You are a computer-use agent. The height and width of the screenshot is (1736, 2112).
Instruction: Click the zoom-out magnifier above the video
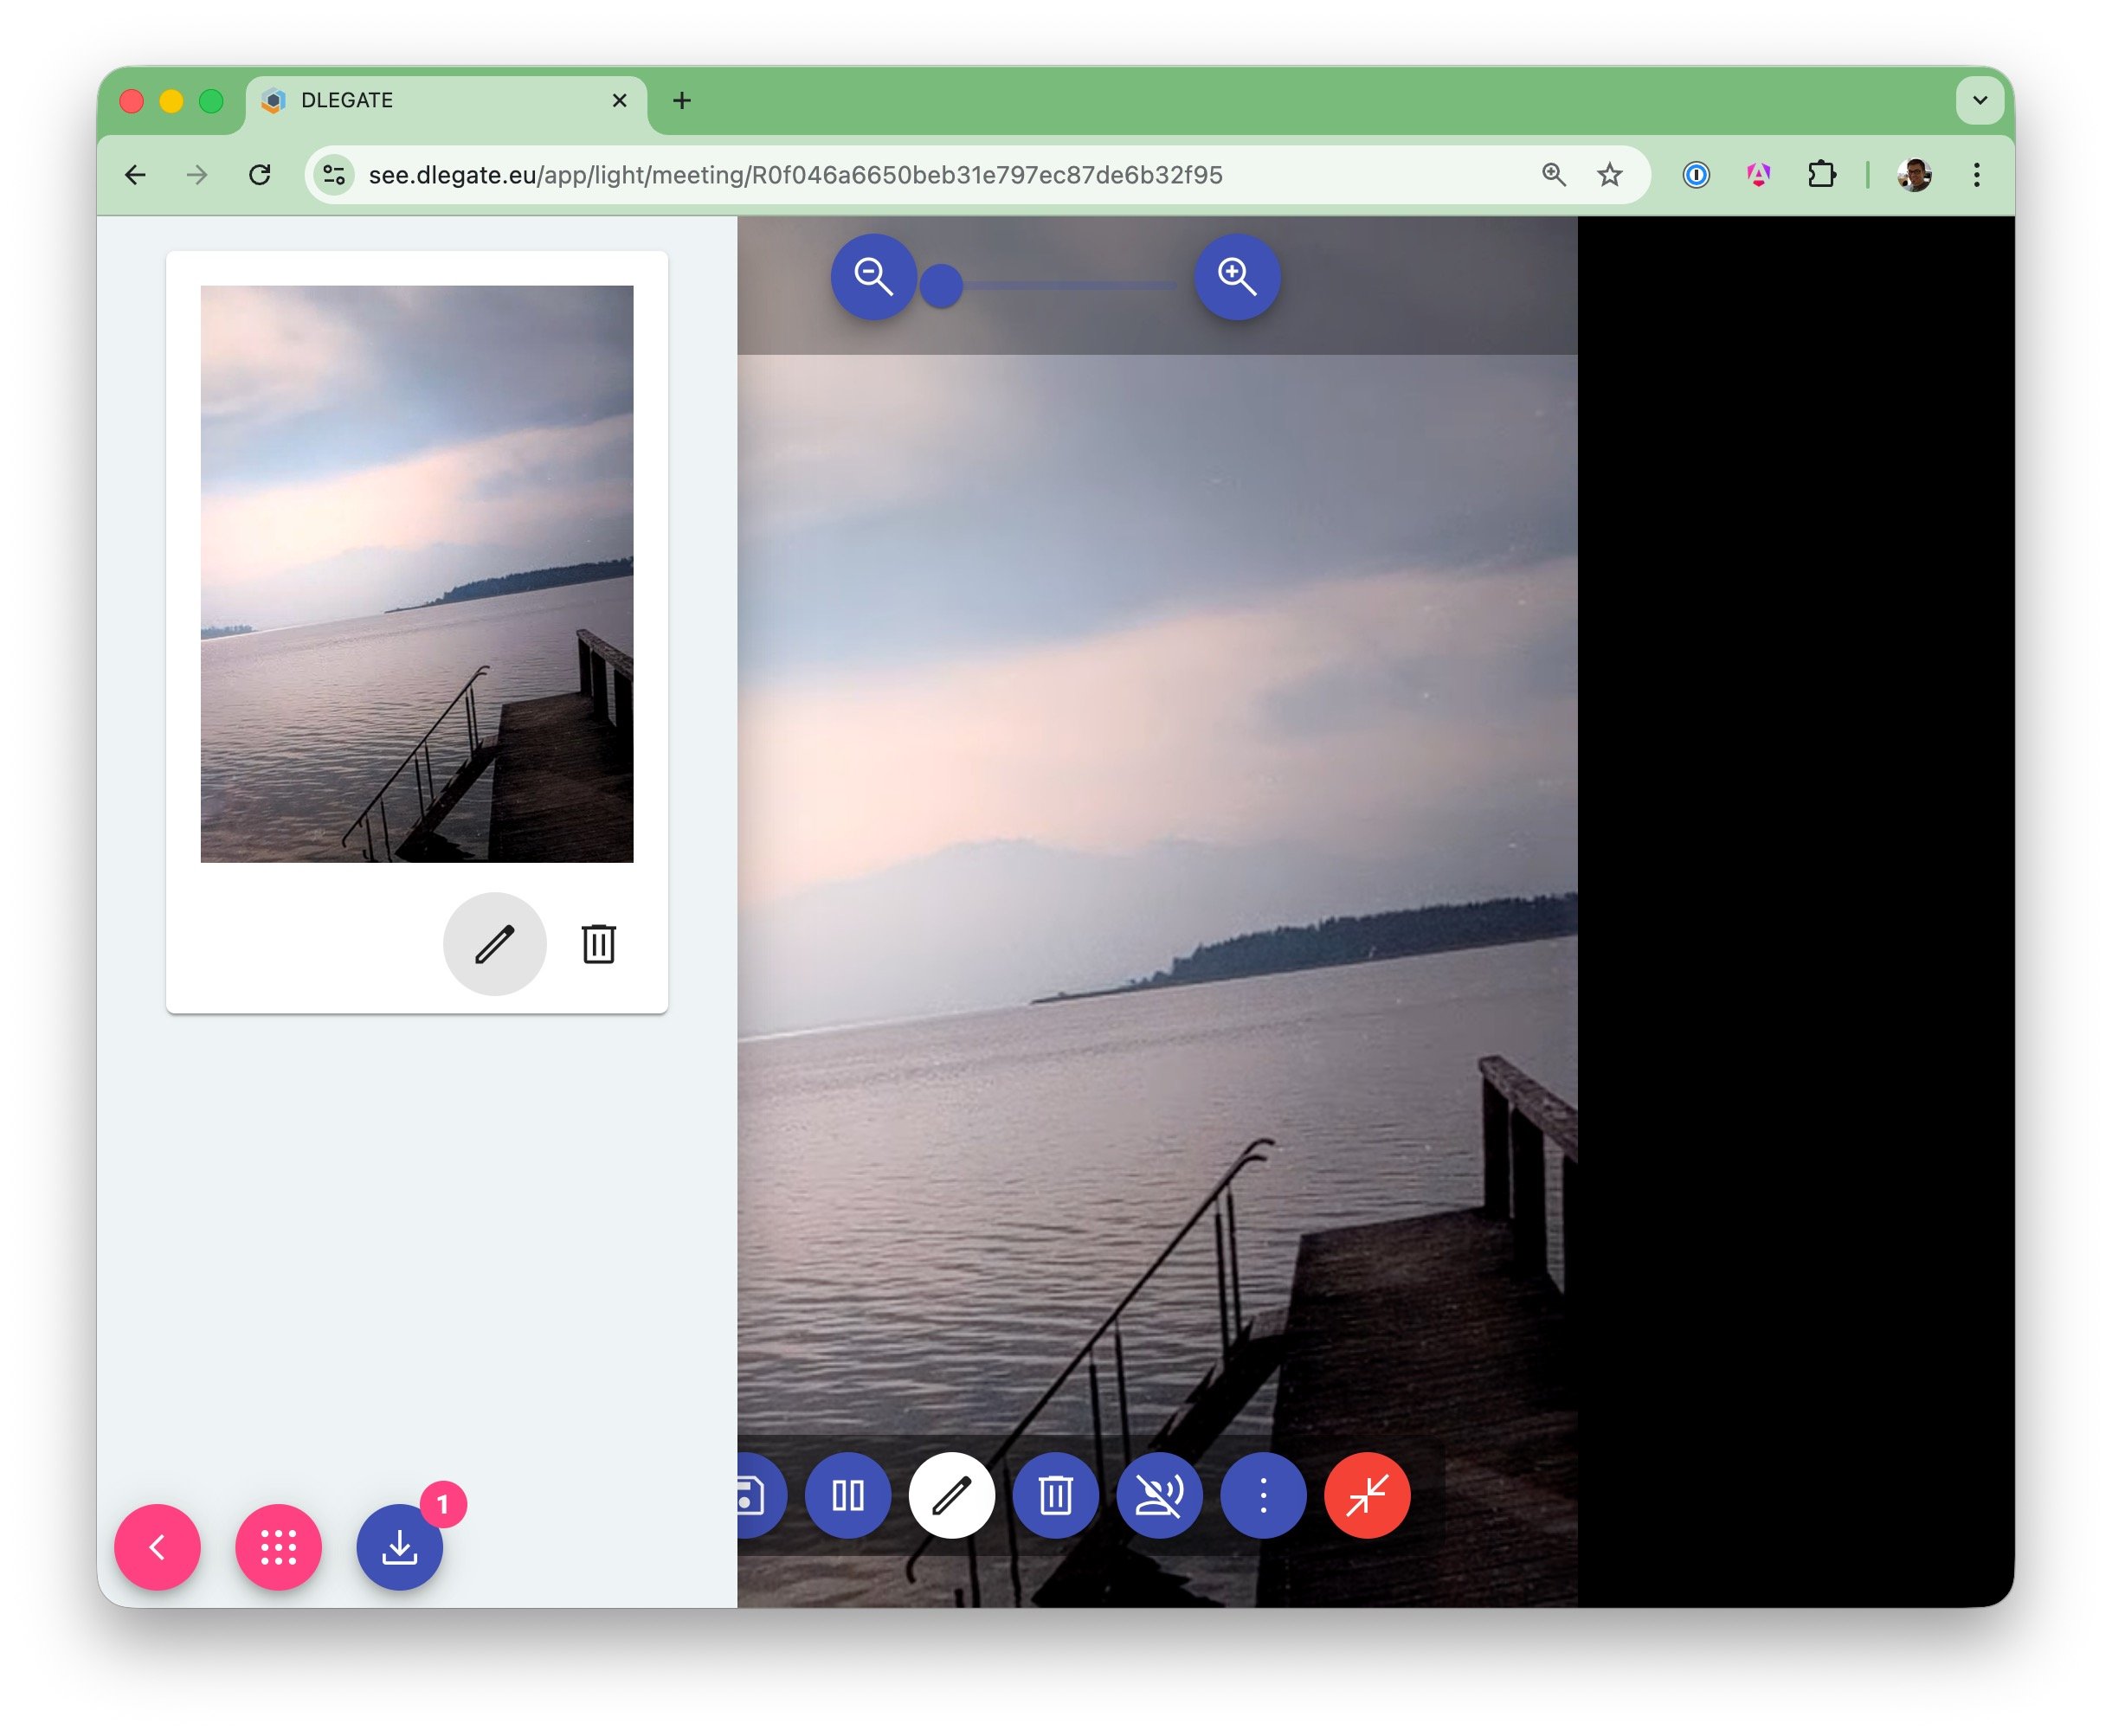(874, 278)
